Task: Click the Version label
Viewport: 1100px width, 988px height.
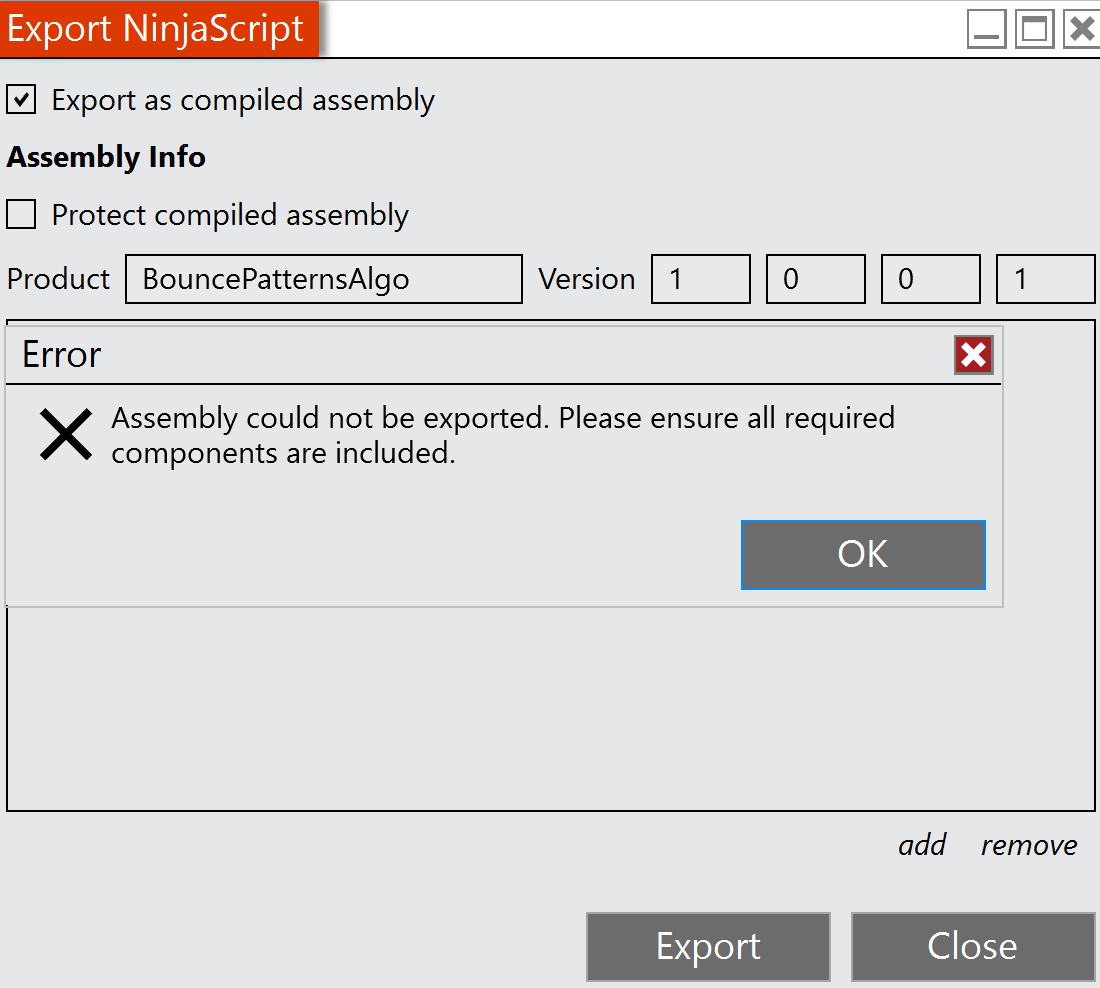Action: pos(586,279)
